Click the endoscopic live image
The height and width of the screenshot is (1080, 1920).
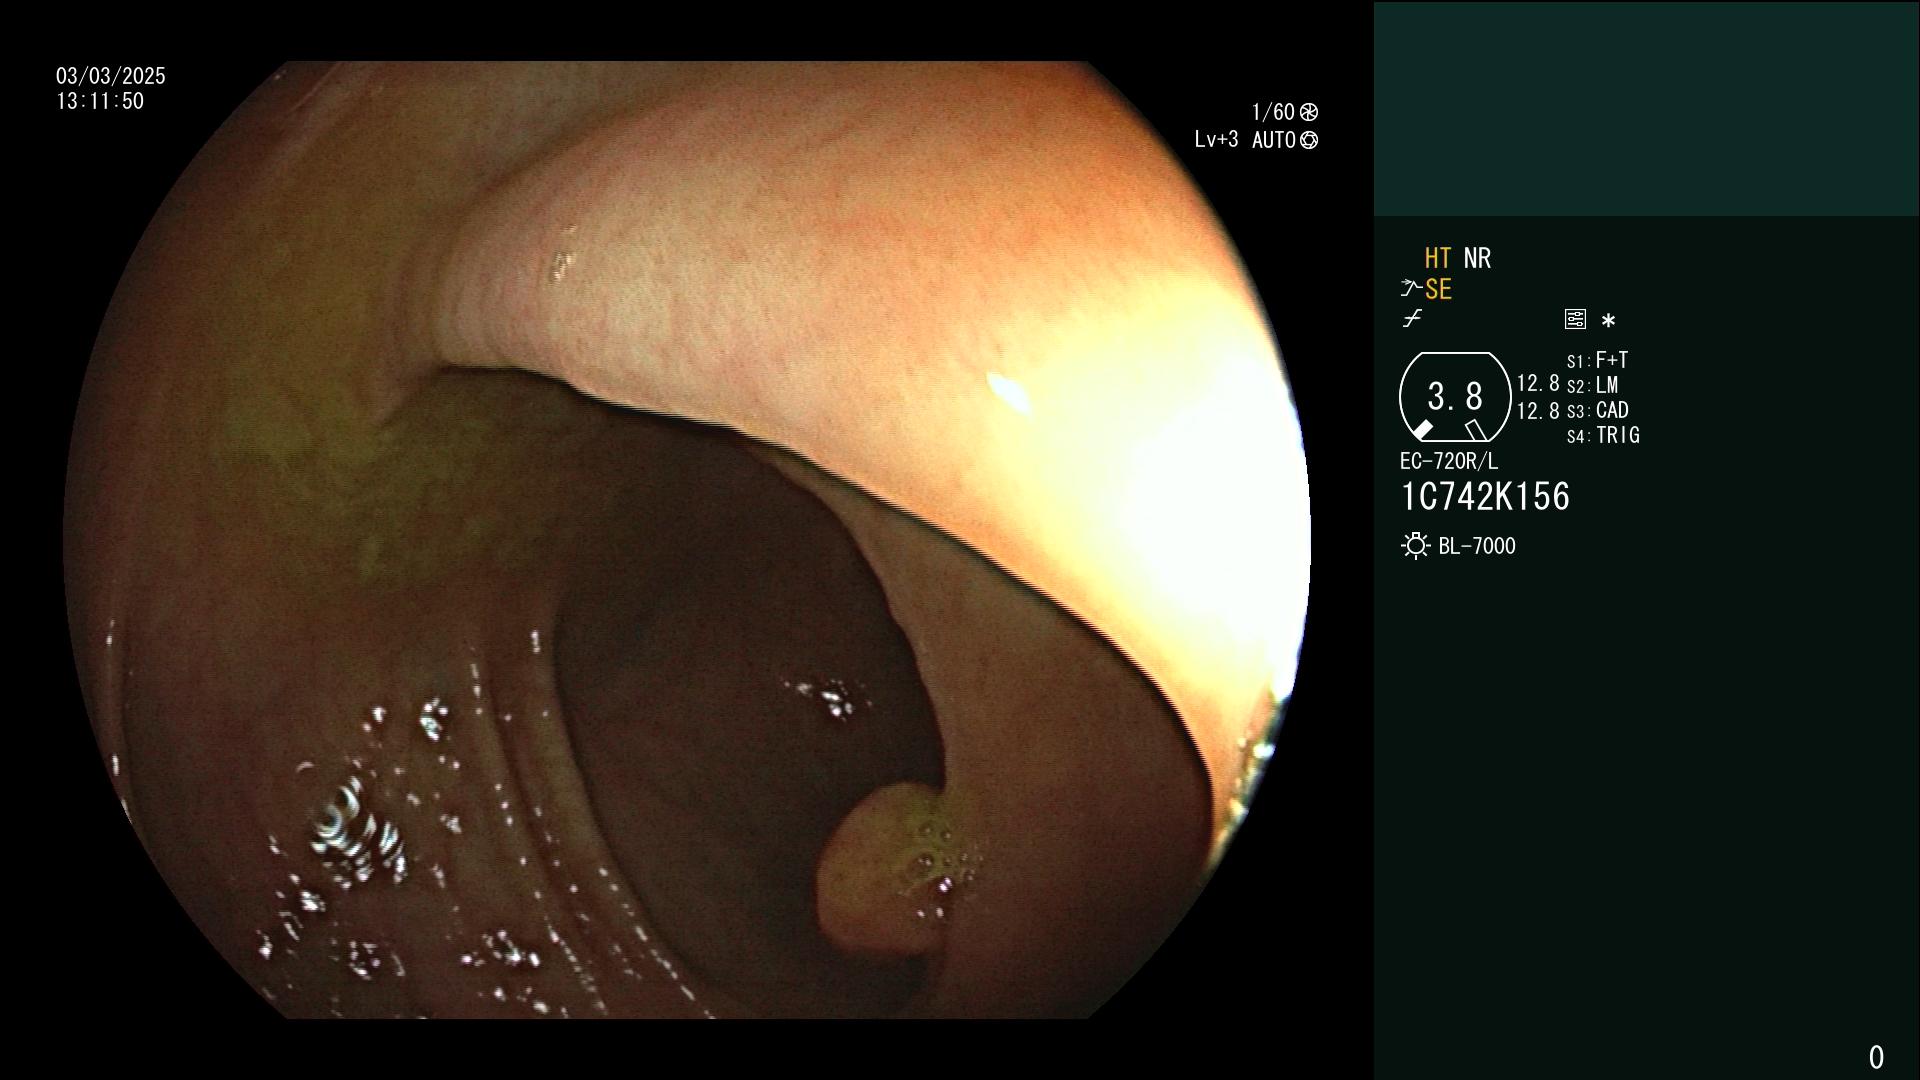687,540
